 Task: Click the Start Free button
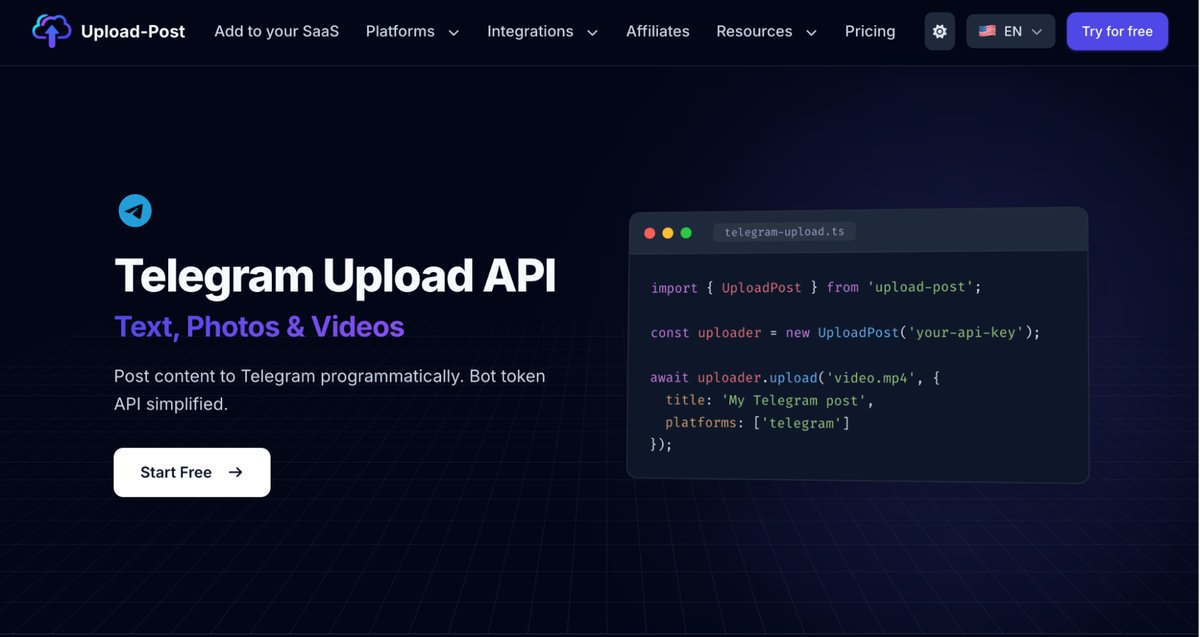[x=192, y=472]
